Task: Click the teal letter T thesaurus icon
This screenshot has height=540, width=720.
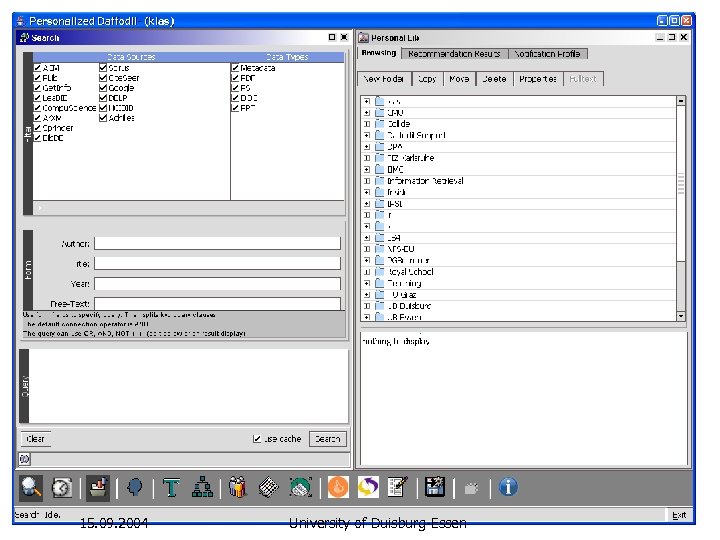Action: point(172,487)
